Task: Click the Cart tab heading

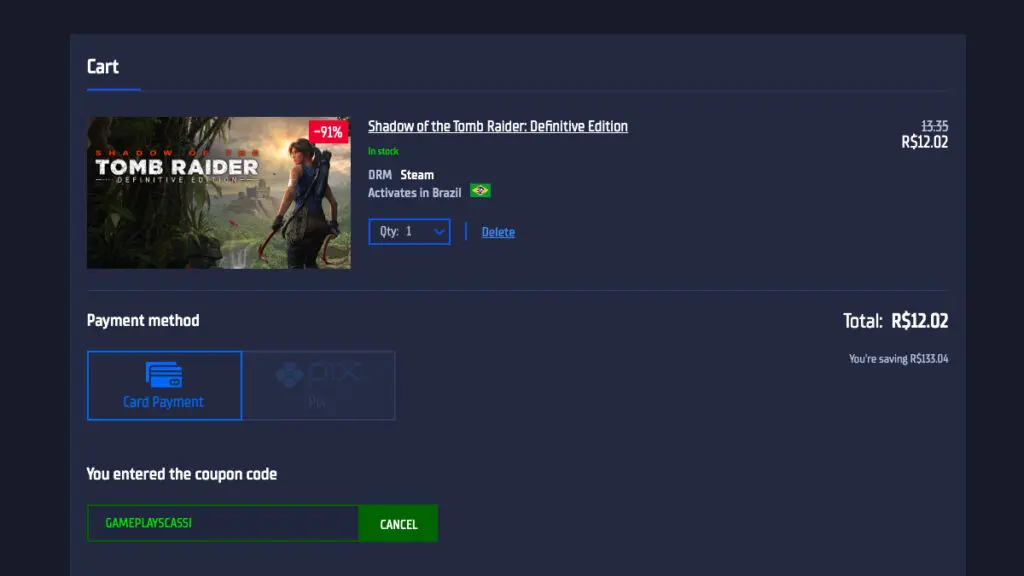Action: 103,67
